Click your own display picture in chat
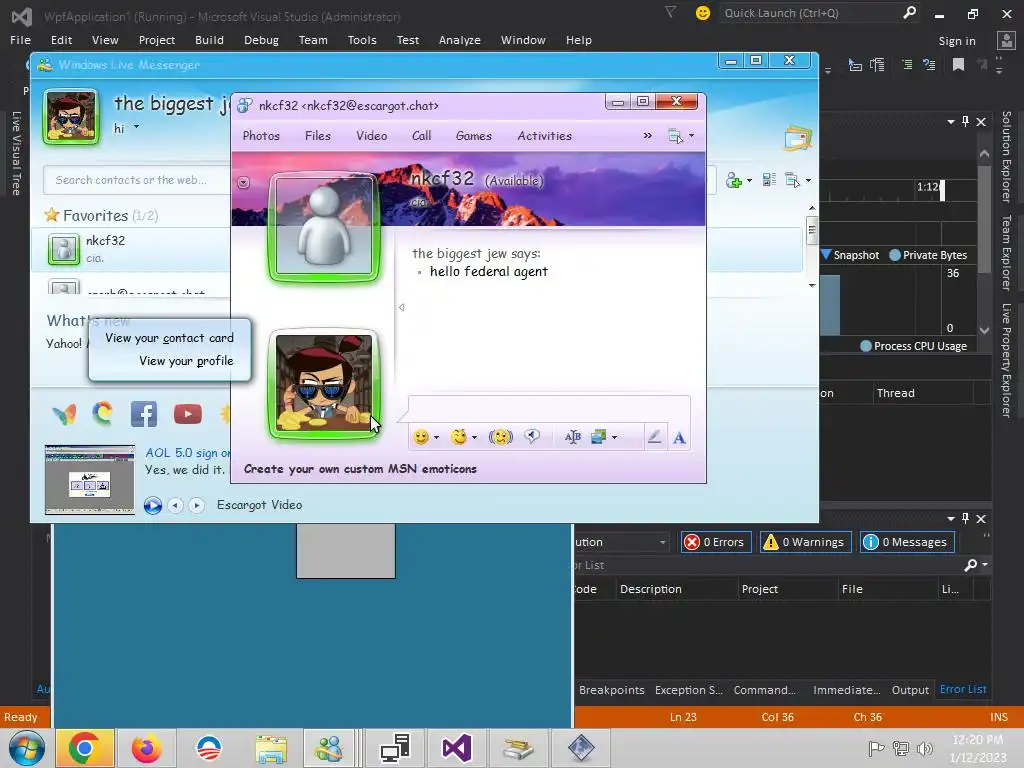 tap(324, 384)
